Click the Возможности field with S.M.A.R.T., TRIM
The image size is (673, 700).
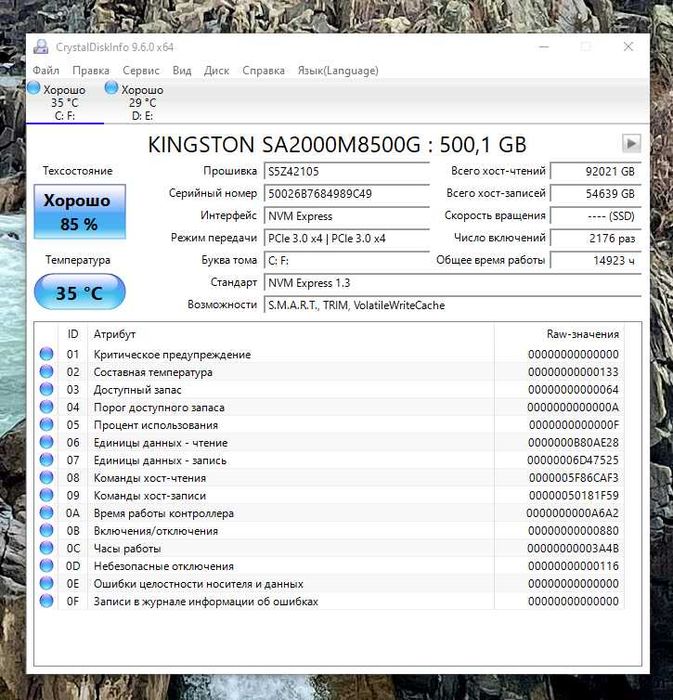(453, 305)
